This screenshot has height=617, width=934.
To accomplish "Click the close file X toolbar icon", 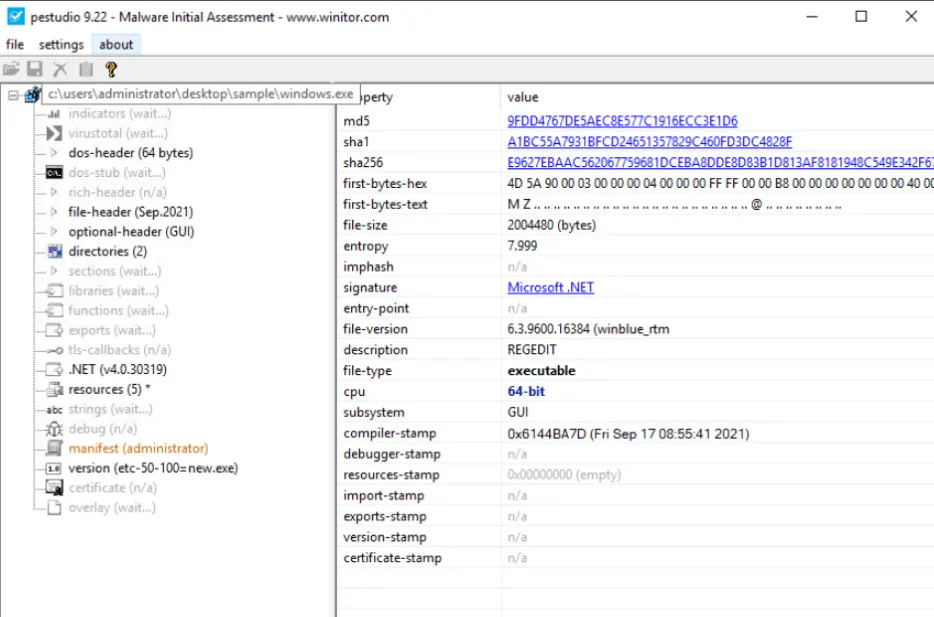I will click(60, 69).
